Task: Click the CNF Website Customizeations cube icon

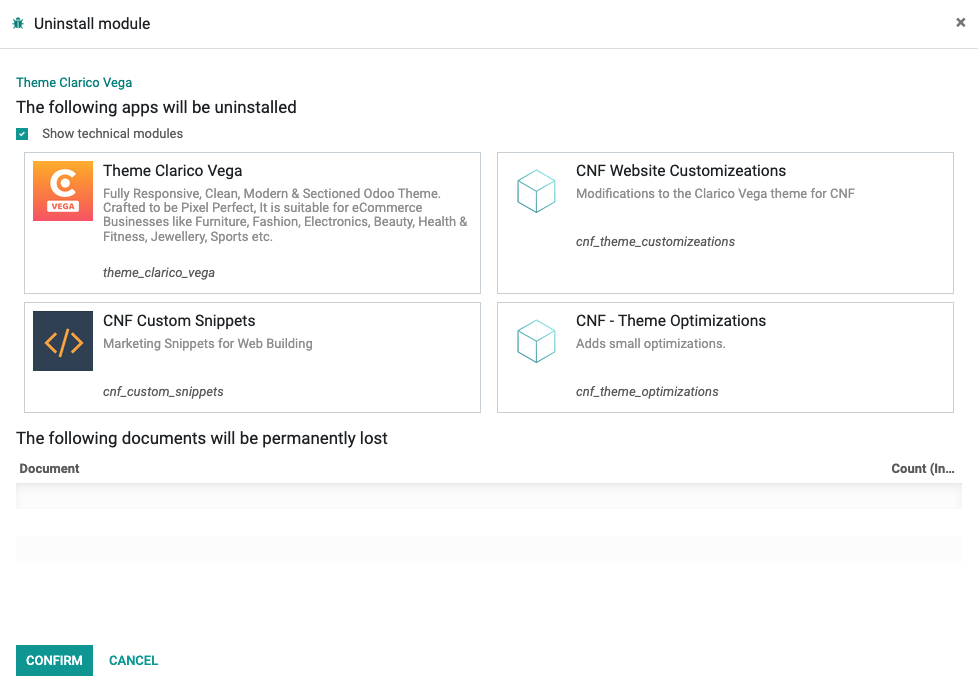Action: pos(536,191)
